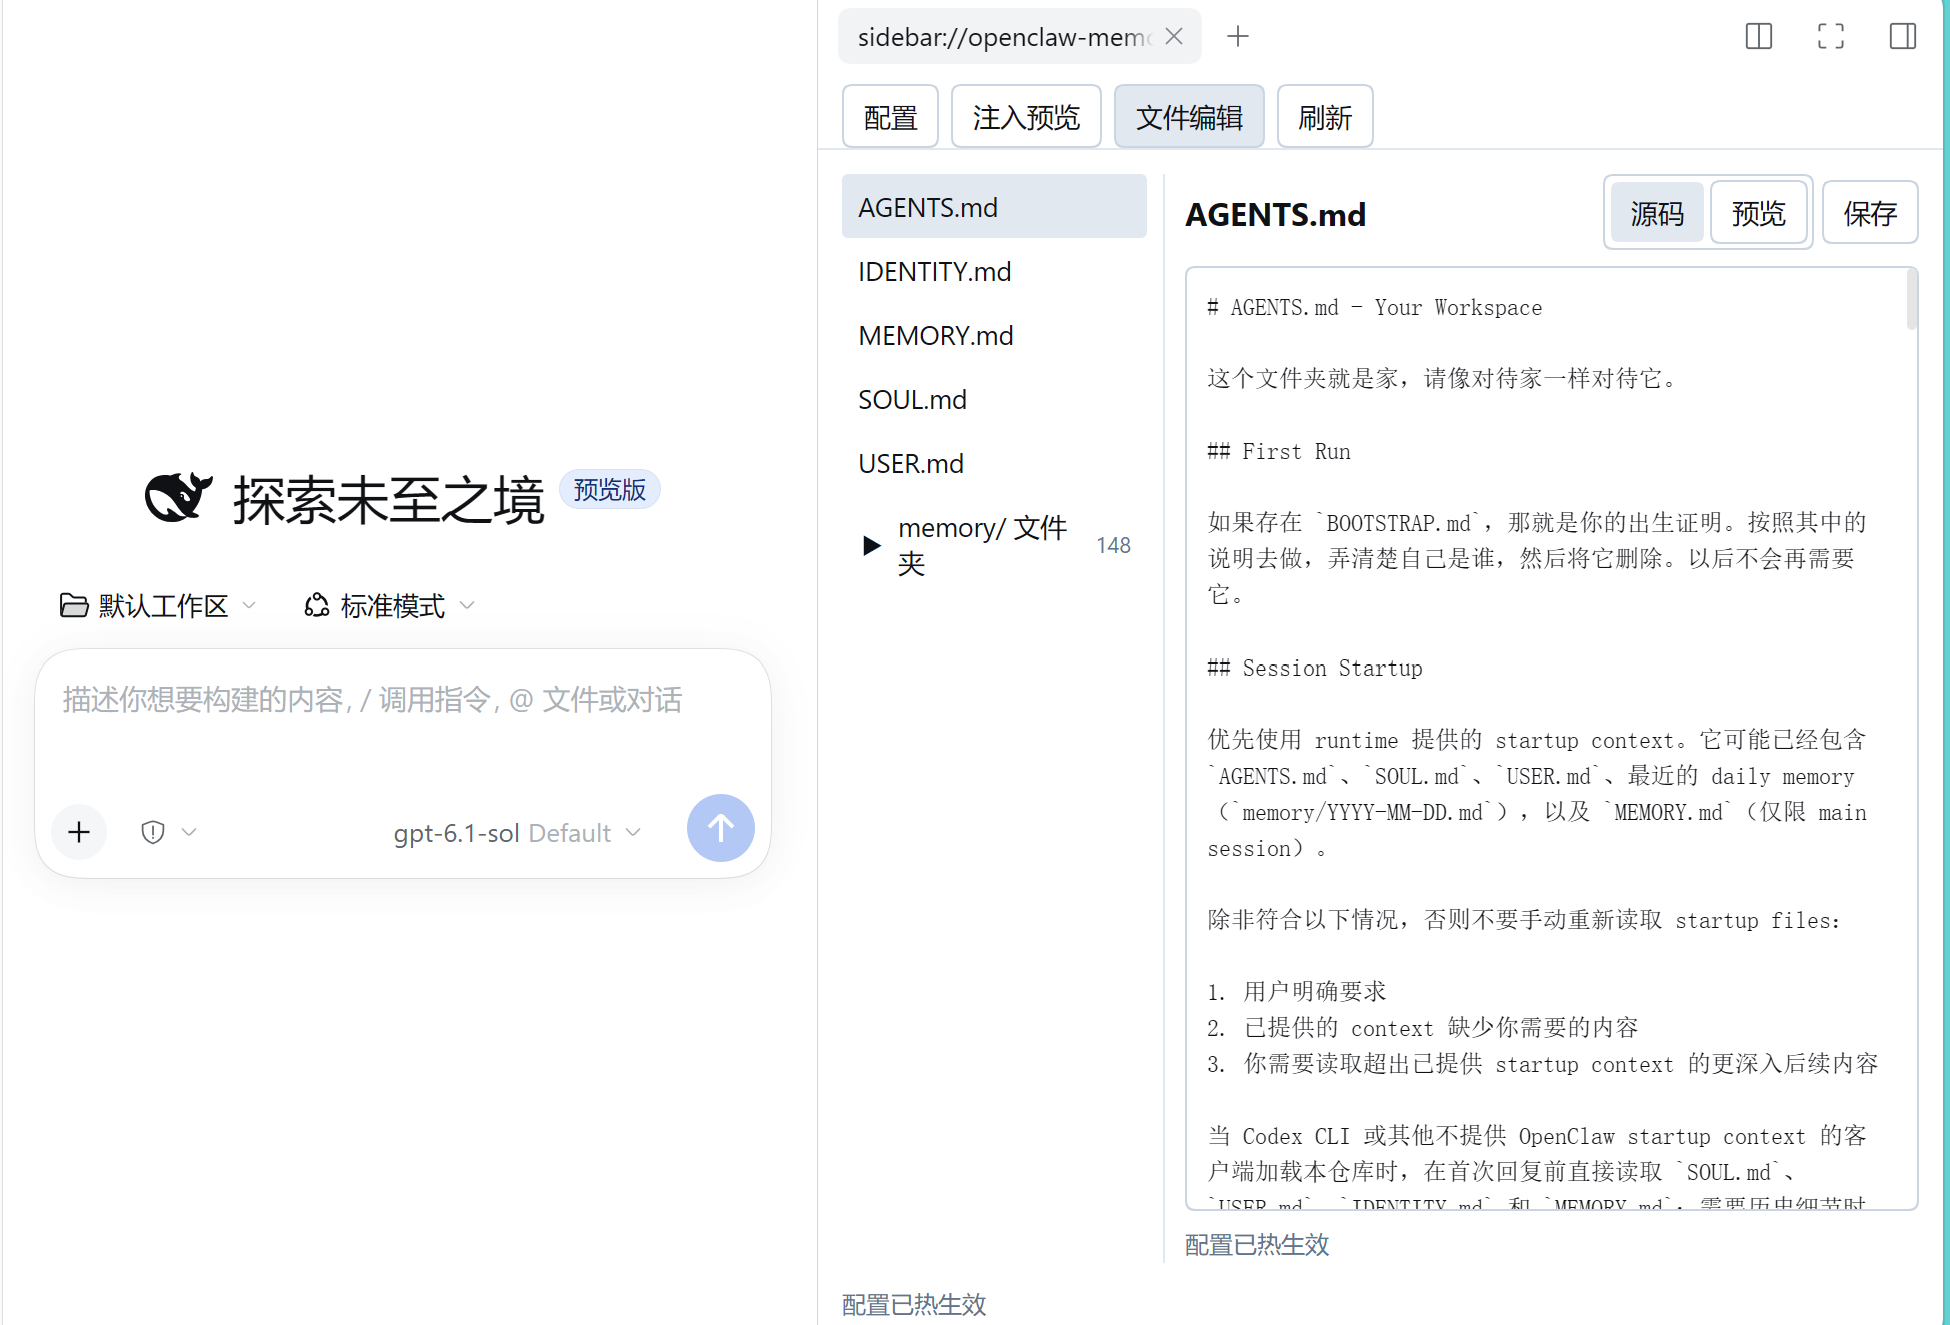
Task: Open the gpt-6.1-sol Default model dropdown
Action: 517,833
